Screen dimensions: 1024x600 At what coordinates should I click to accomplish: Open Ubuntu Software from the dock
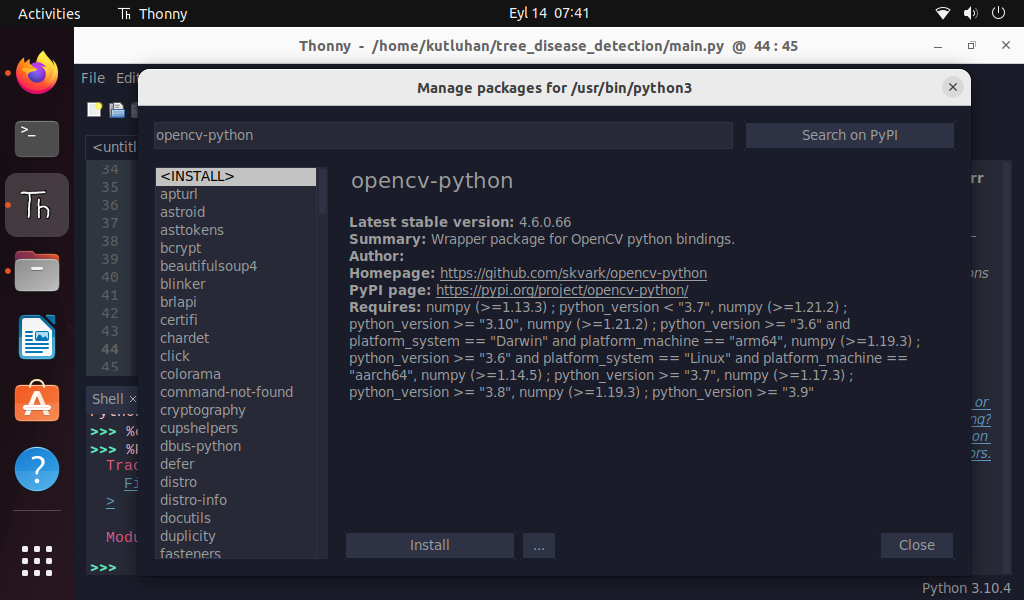[37, 402]
